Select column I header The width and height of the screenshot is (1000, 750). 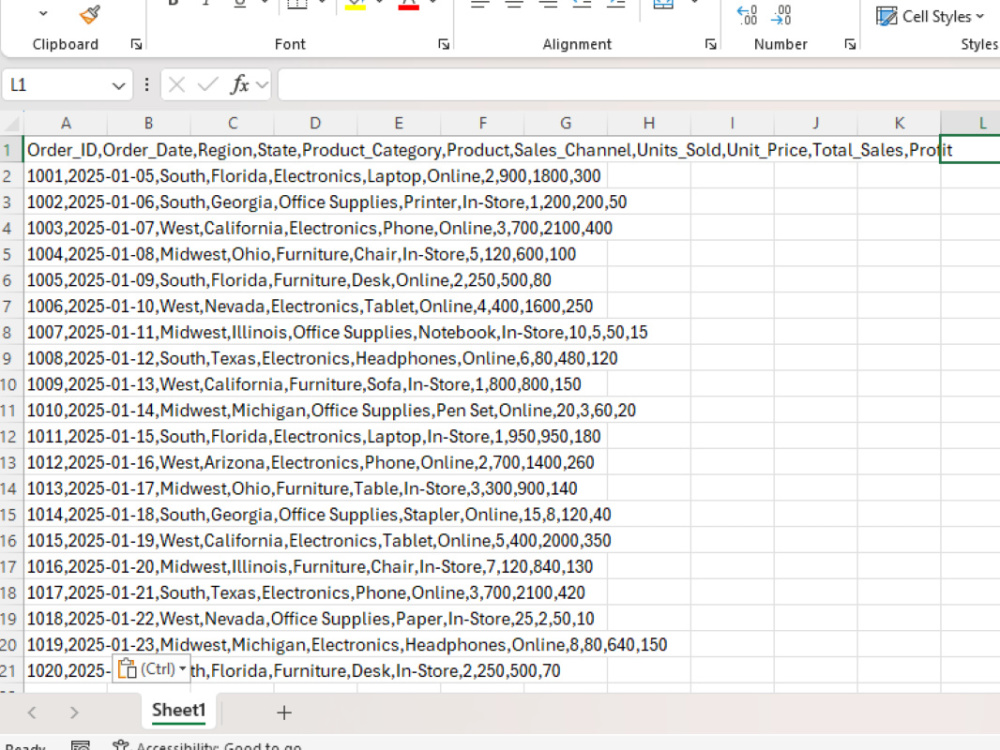(732, 122)
